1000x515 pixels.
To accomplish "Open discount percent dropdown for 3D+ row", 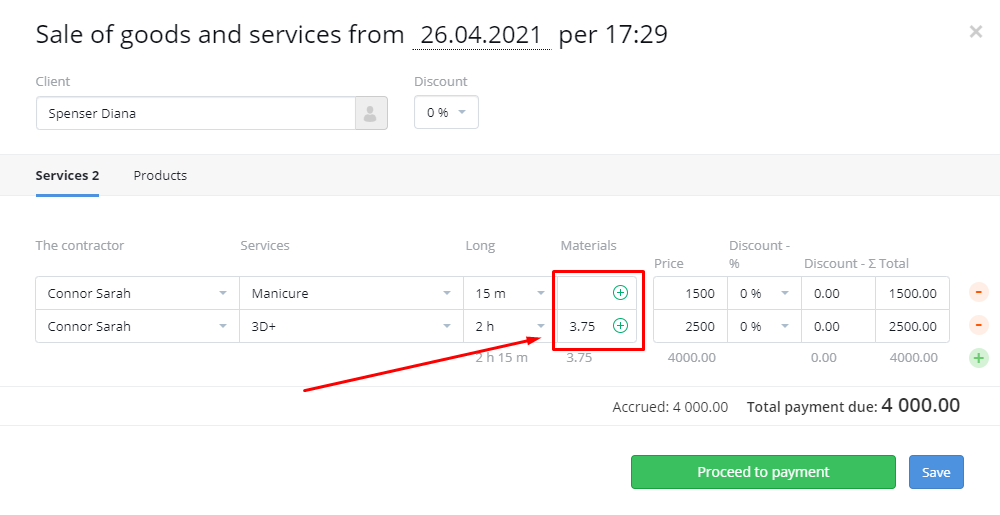I will click(764, 326).
